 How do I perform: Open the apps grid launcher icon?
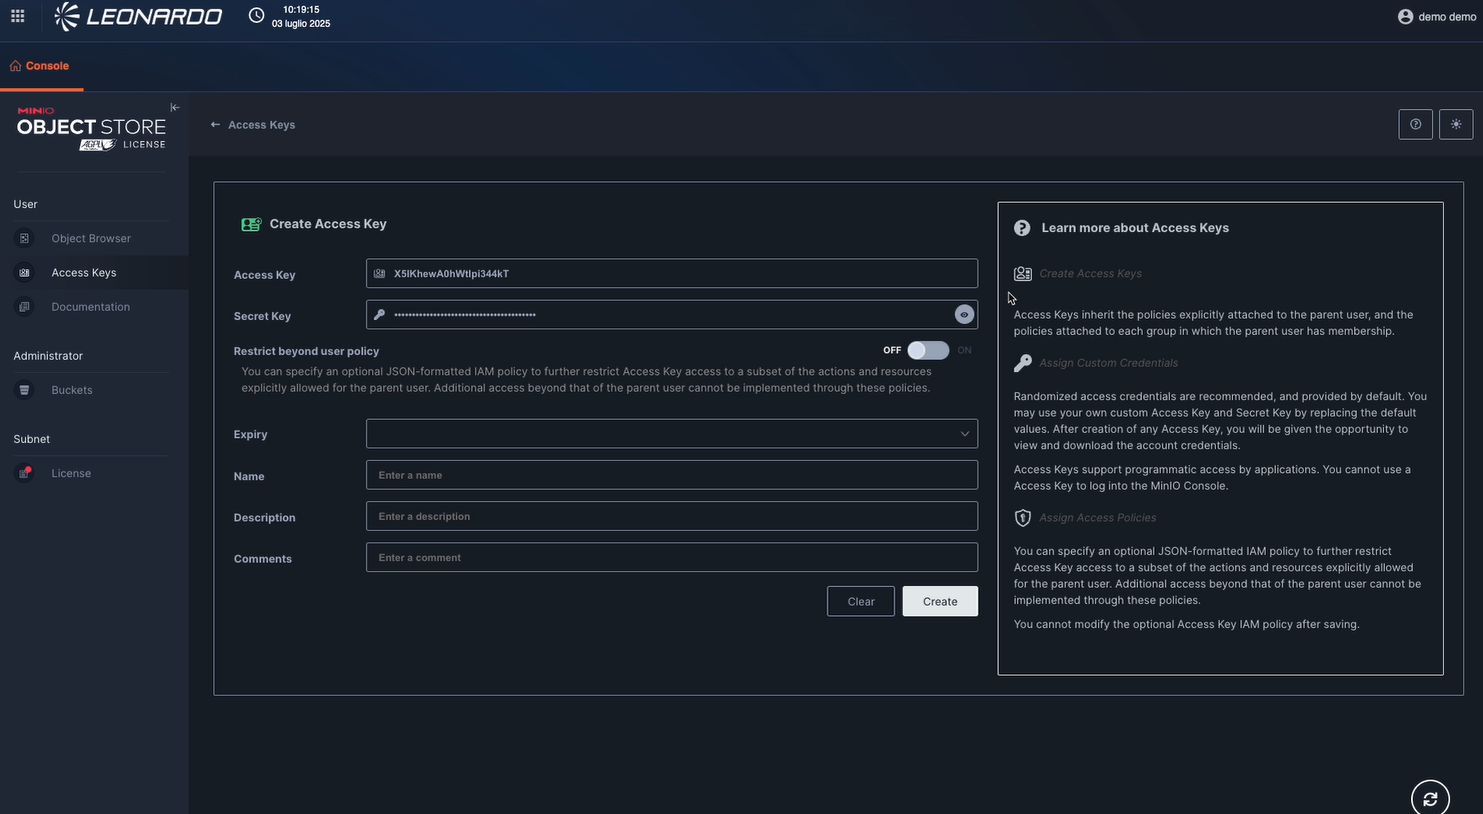18,16
